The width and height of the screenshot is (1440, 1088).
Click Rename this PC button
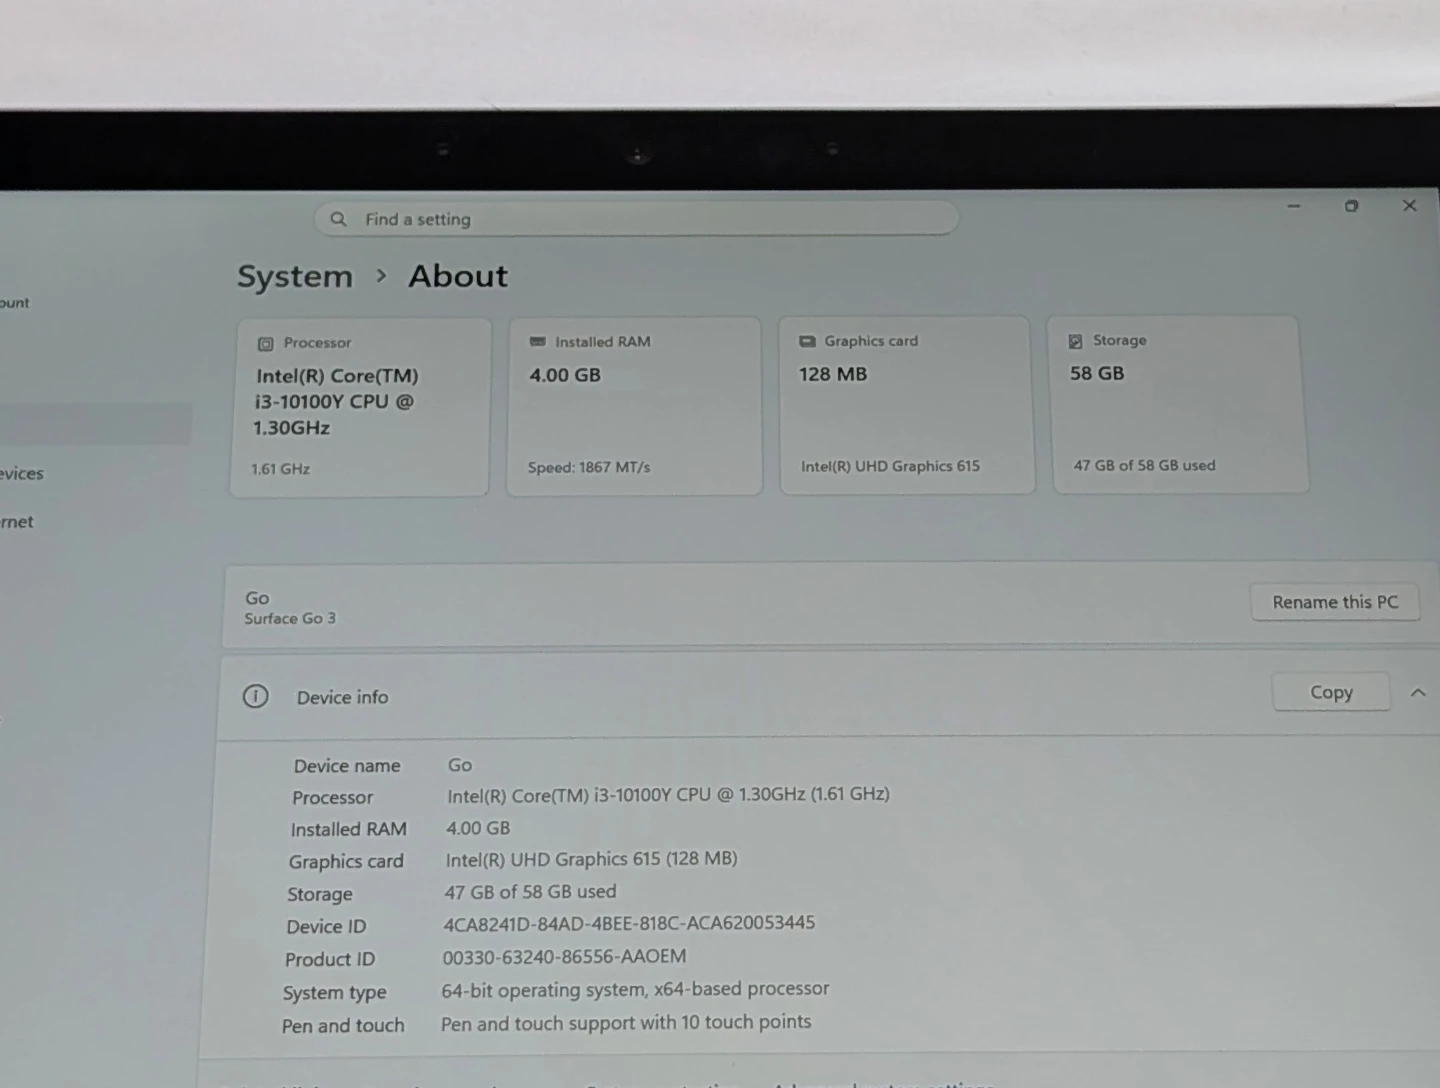click(1335, 602)
